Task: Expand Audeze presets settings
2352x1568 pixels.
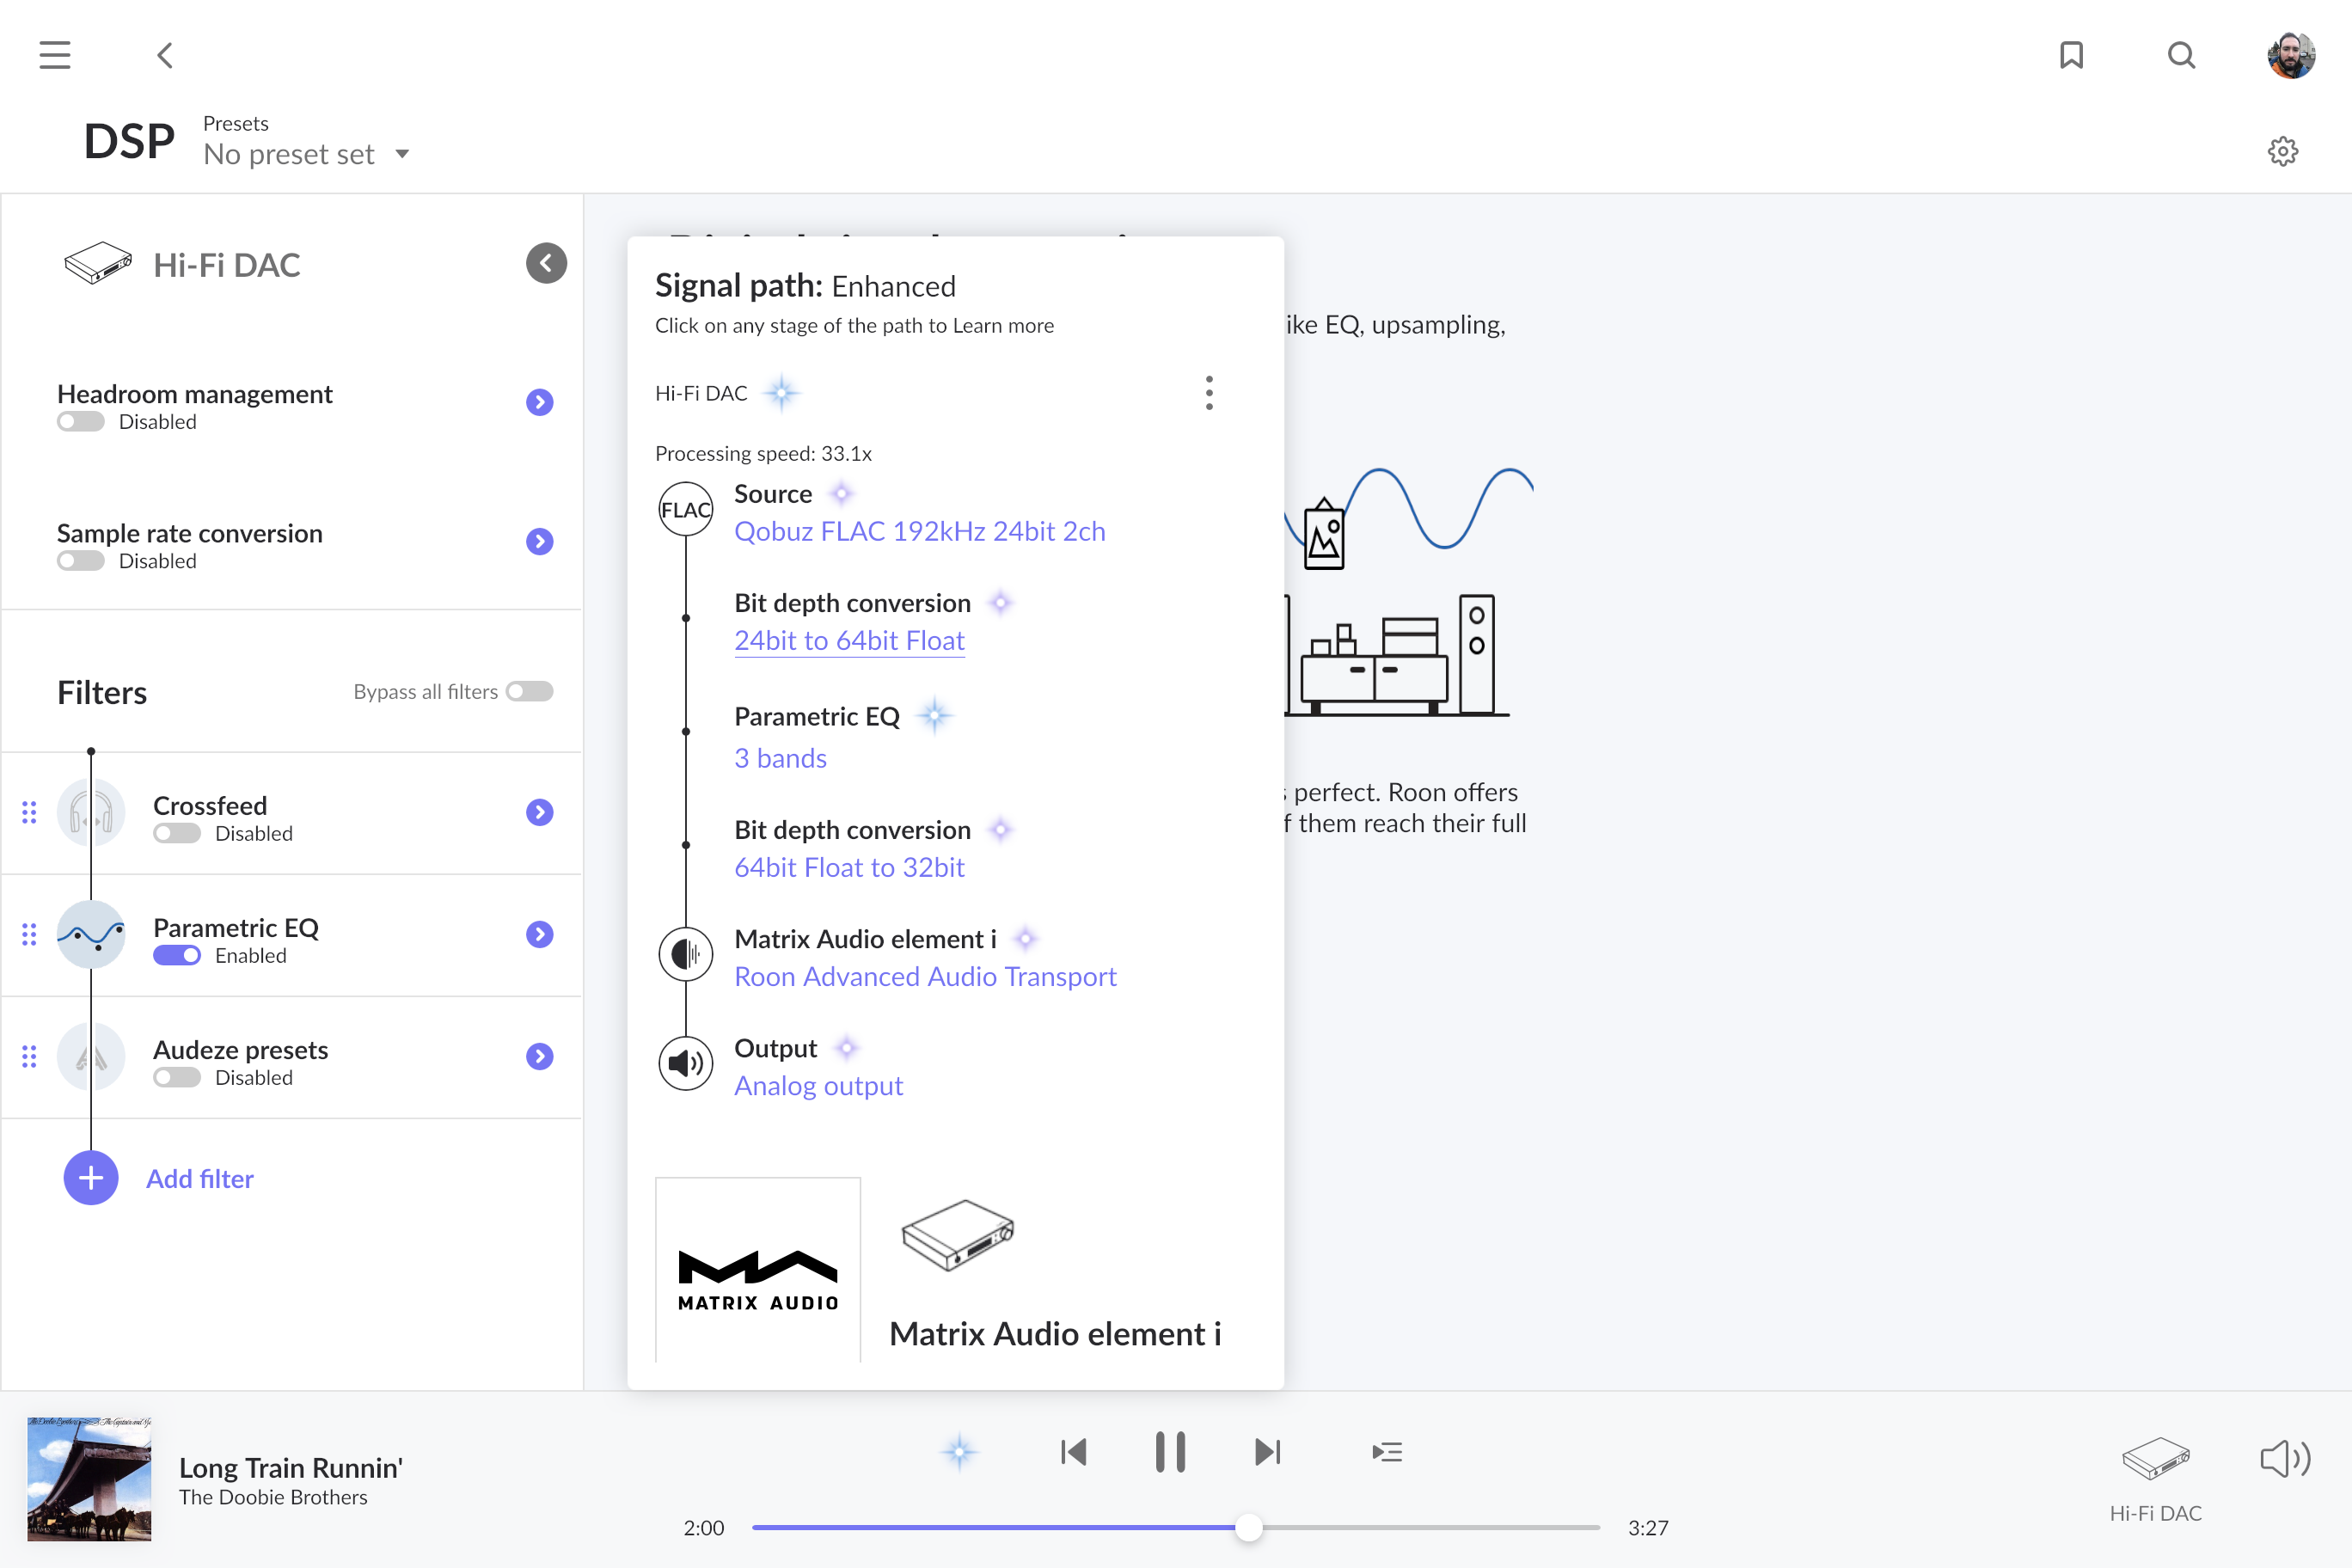Action: pyautogui.click(x=540, y=1056)
